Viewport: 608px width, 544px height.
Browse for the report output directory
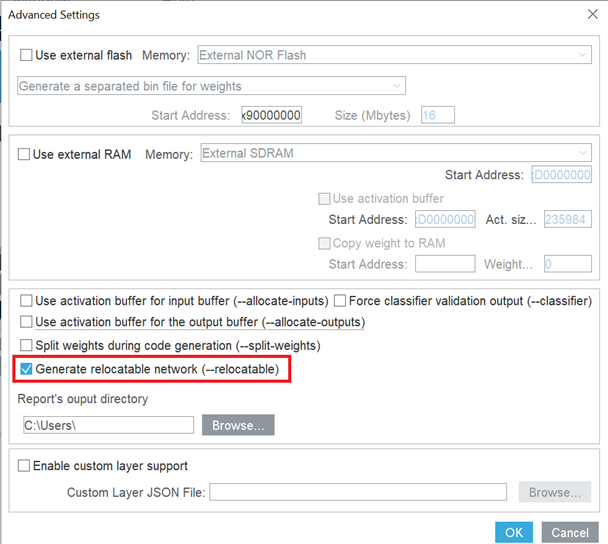click(x=238, y=425)
